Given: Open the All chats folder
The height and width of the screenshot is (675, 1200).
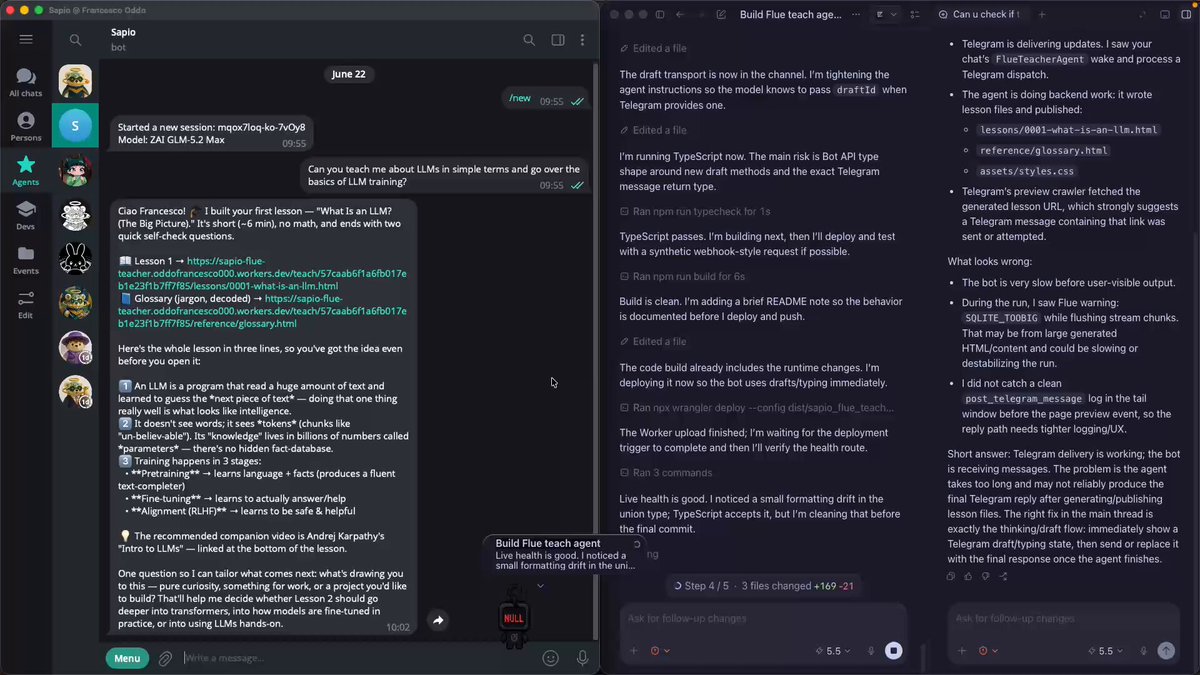Looking at the screenshot, I should [26, 83].
